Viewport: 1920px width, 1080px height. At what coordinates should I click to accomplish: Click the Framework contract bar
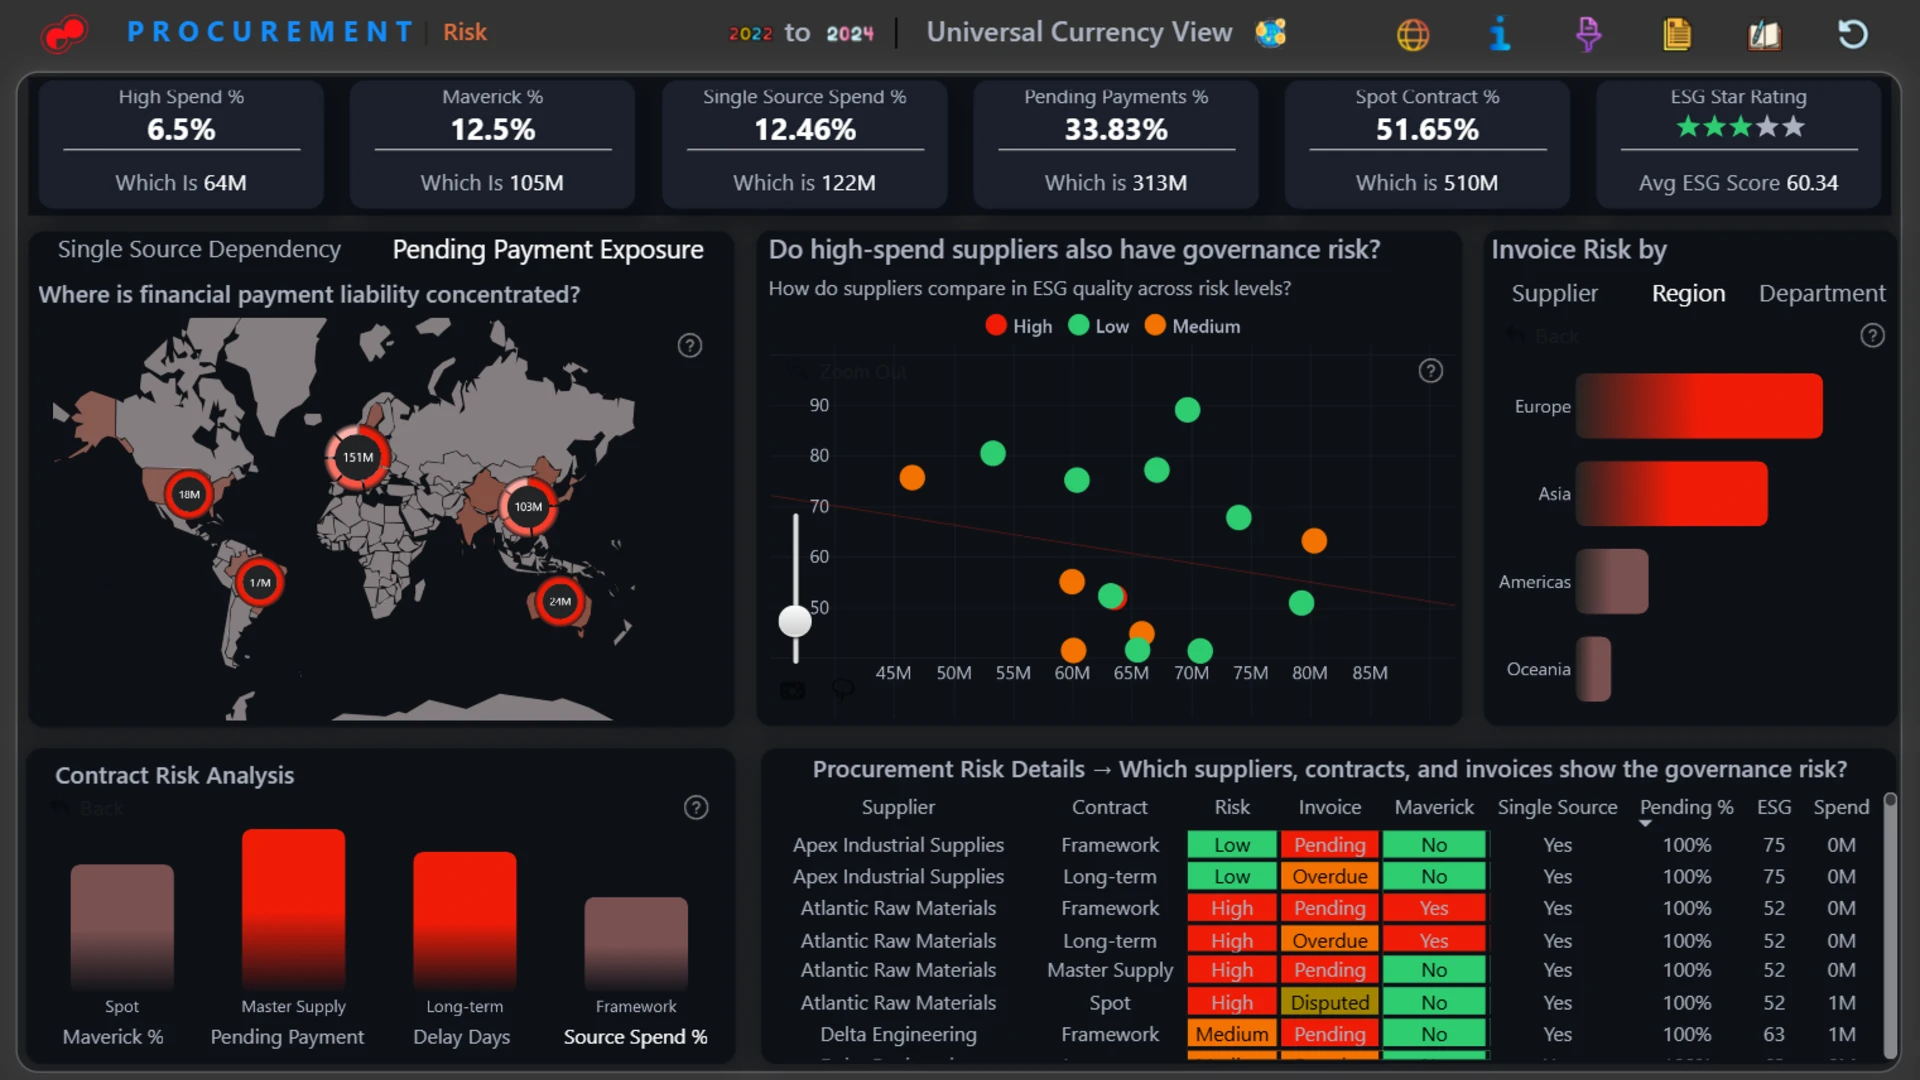coord(636,944)
